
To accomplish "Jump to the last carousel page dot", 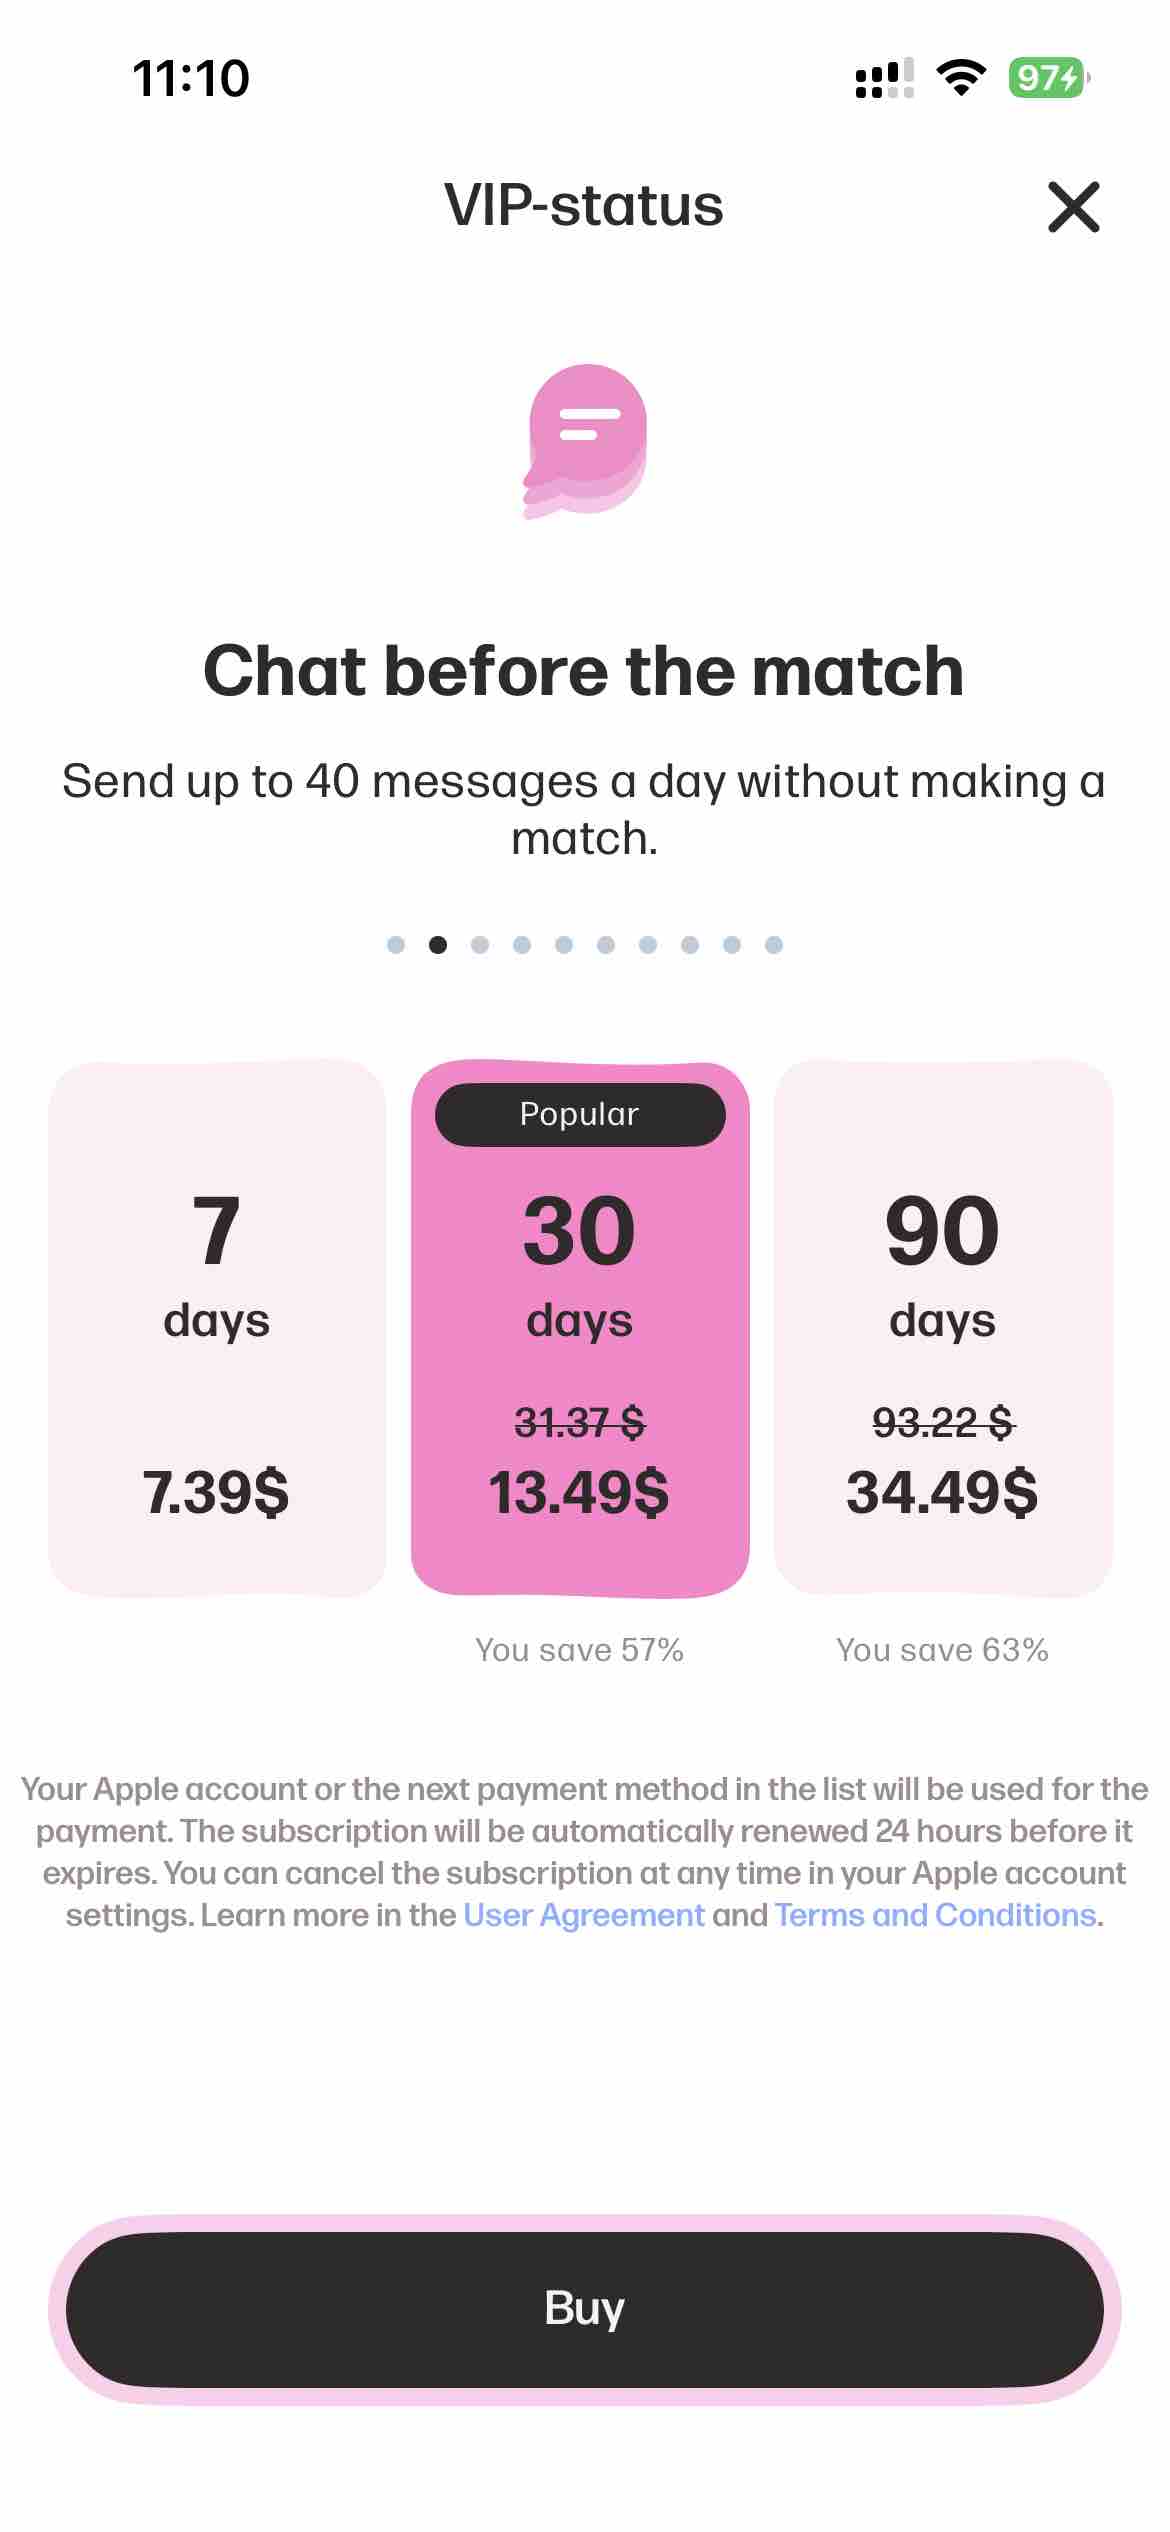I will point(774,945).
